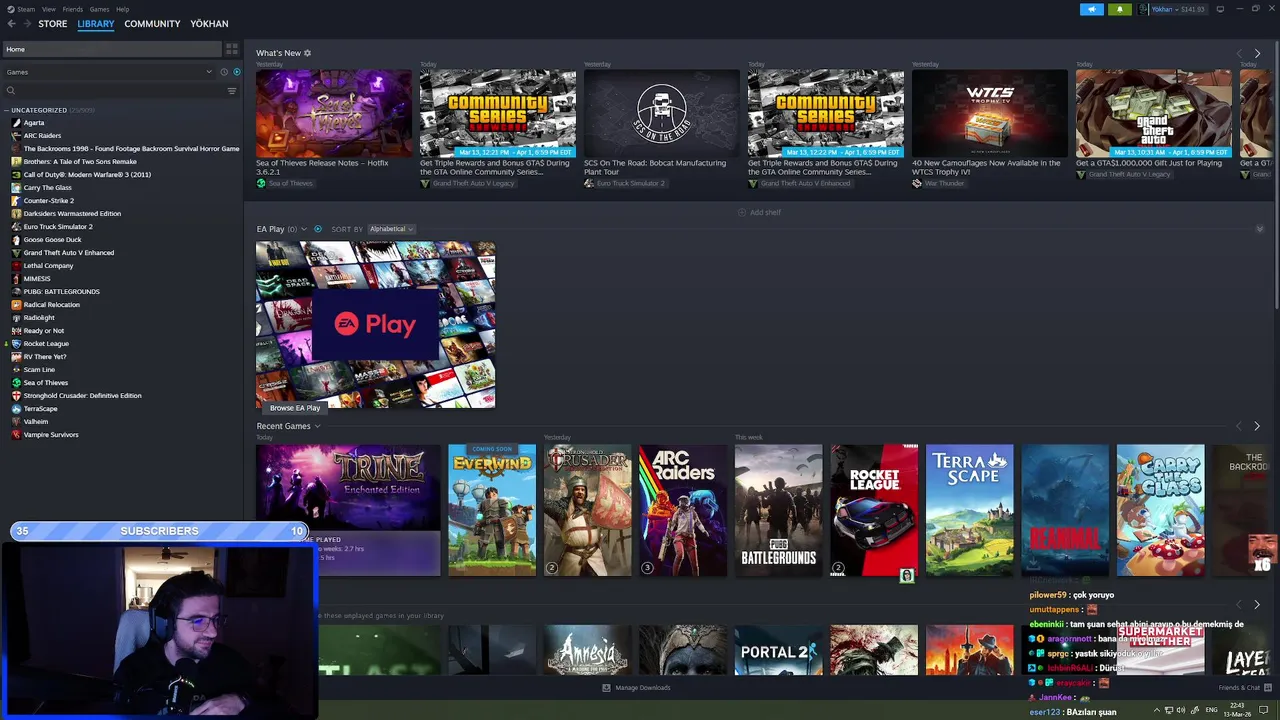Viewport: 1280px width, 720px height.
Task: Open the Games collection dropdown
Action: click(108, 72)
